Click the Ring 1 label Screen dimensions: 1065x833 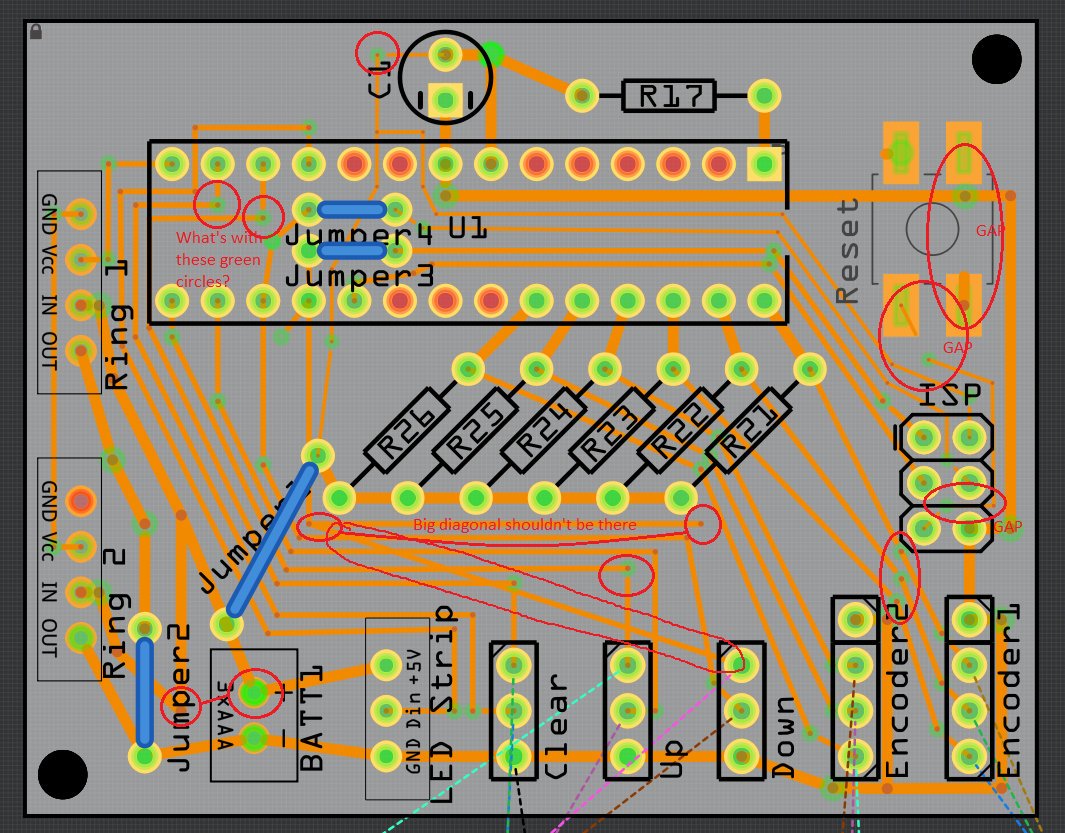pos(117,324)
